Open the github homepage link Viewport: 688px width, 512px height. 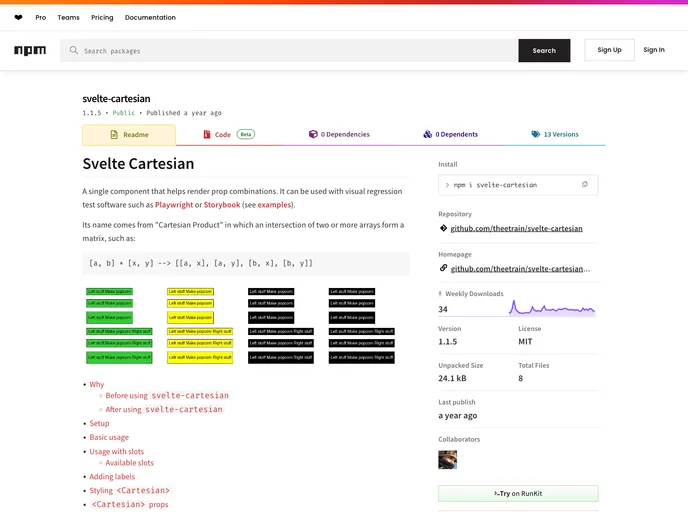coord(520,269)
